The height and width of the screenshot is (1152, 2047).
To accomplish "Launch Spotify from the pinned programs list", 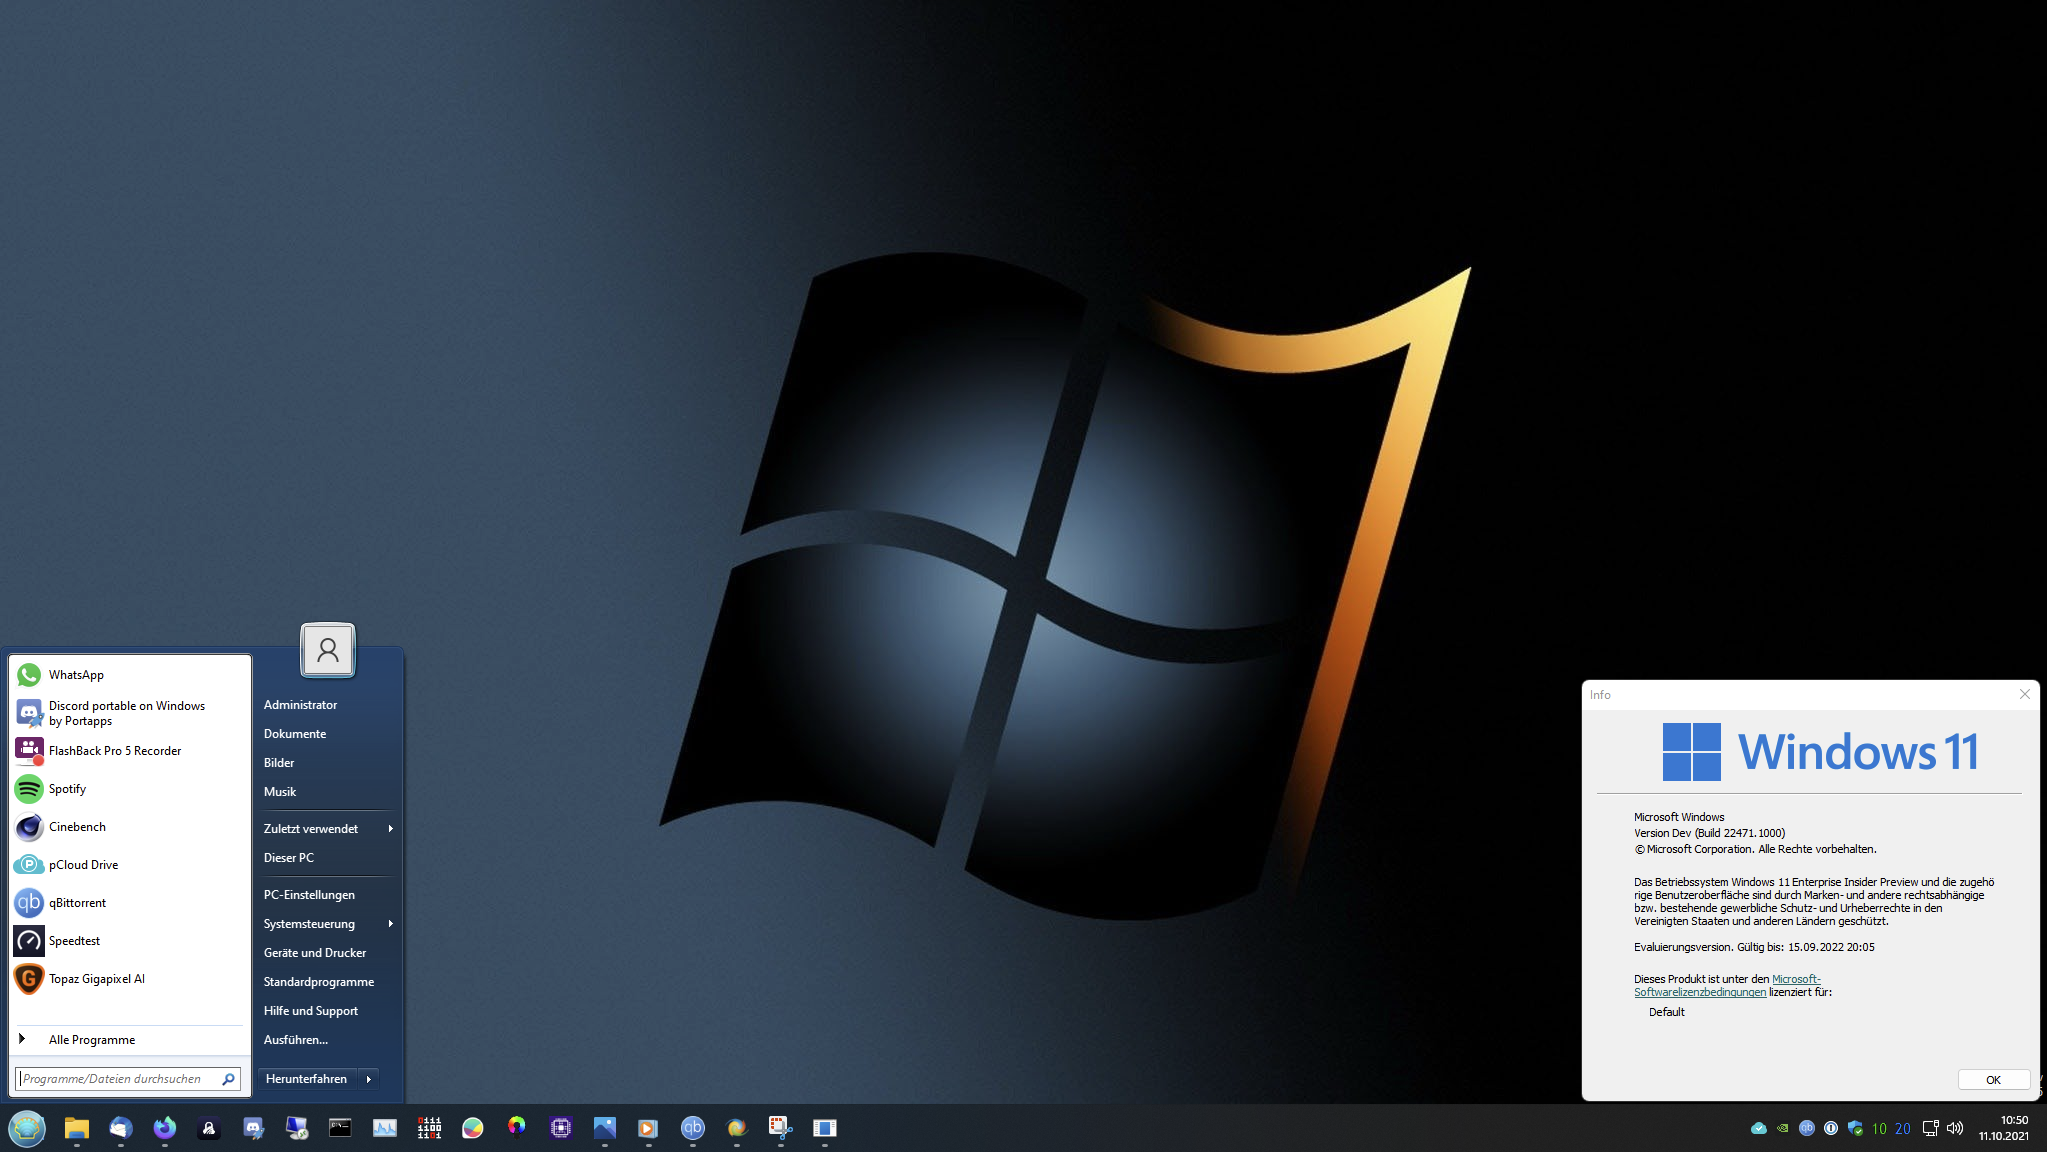I will click(67, 789).
